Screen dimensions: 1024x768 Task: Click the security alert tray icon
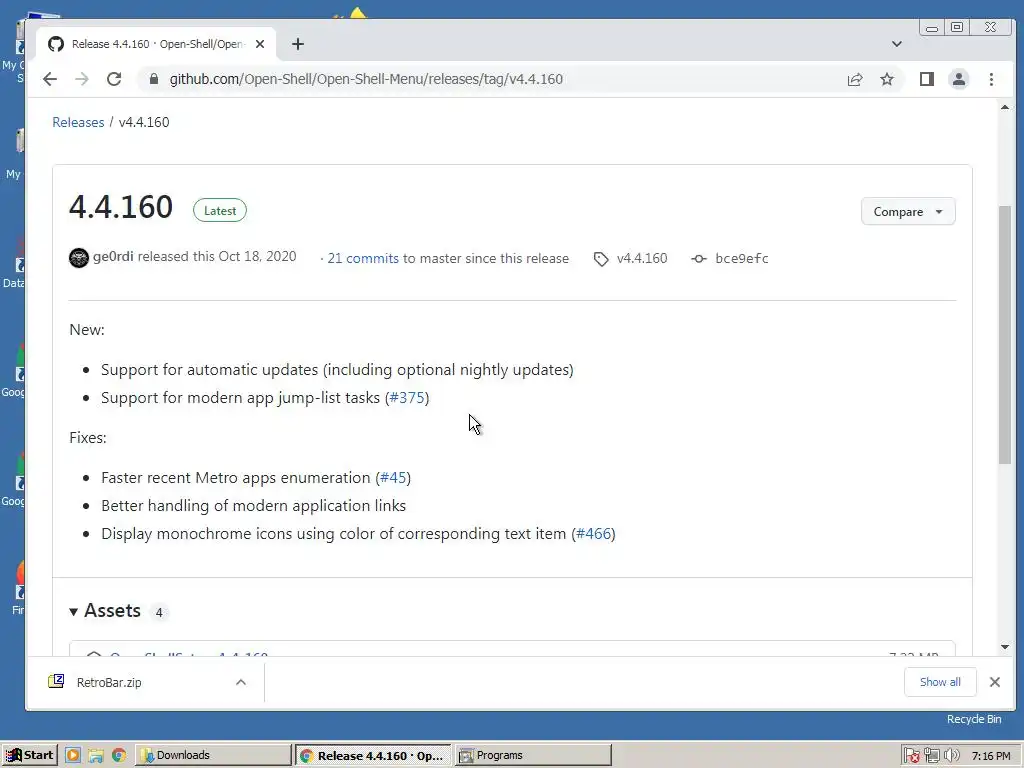[912, 756]
